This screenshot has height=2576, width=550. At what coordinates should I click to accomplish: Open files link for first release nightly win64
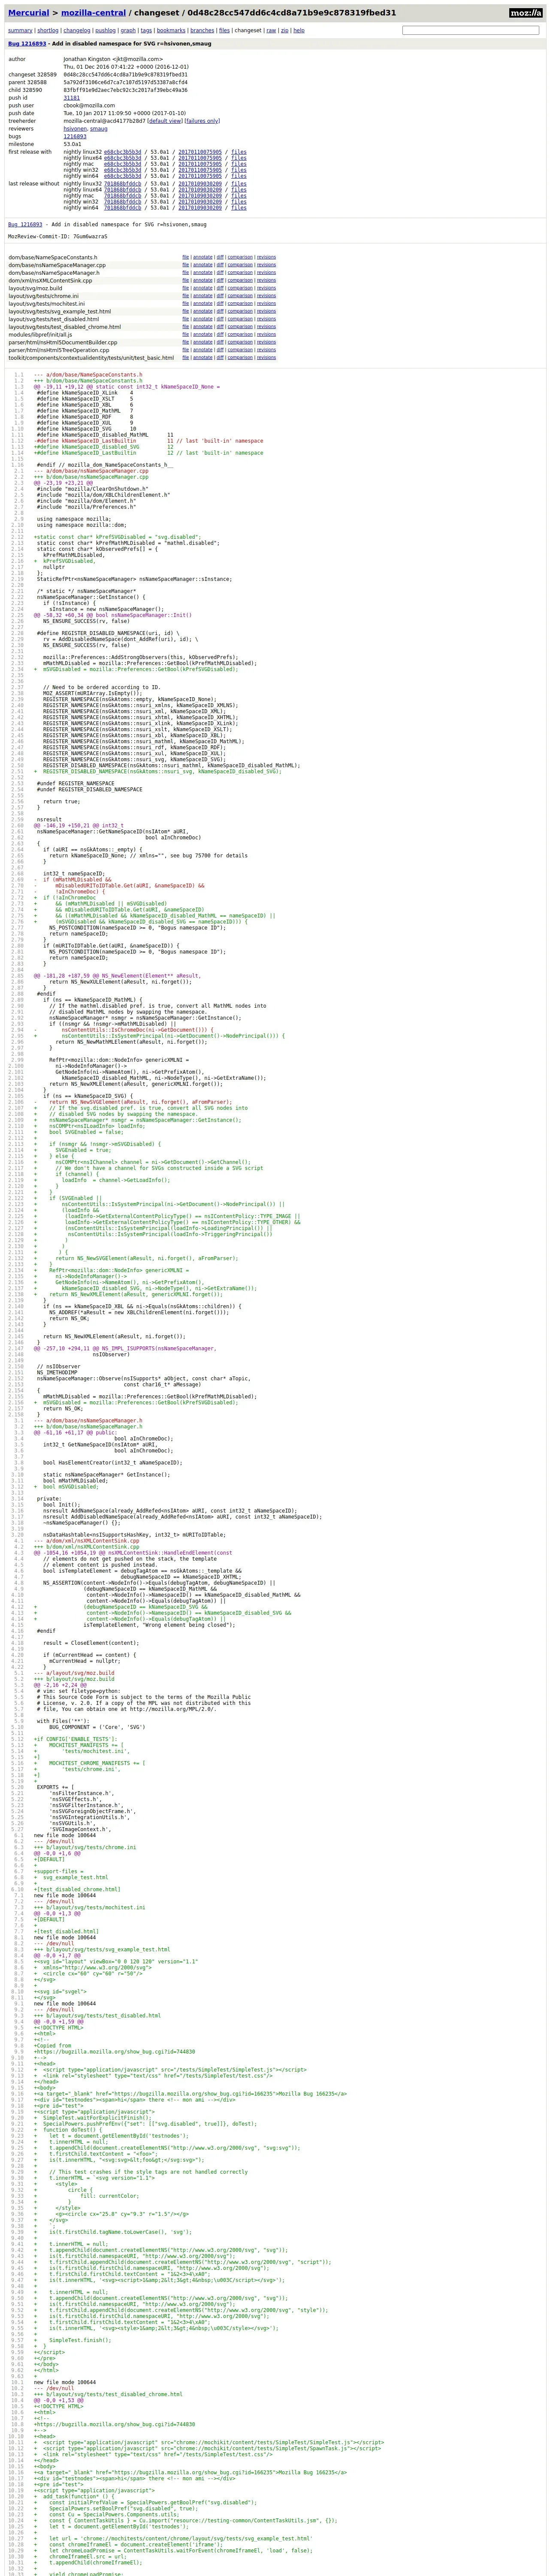[x=239, y=176]
